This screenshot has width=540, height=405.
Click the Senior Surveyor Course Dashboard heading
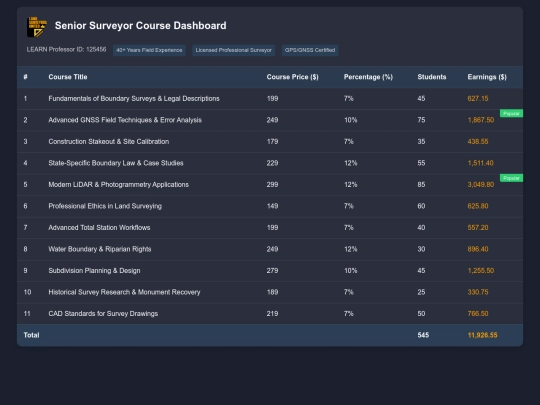(x=141, y=25)
